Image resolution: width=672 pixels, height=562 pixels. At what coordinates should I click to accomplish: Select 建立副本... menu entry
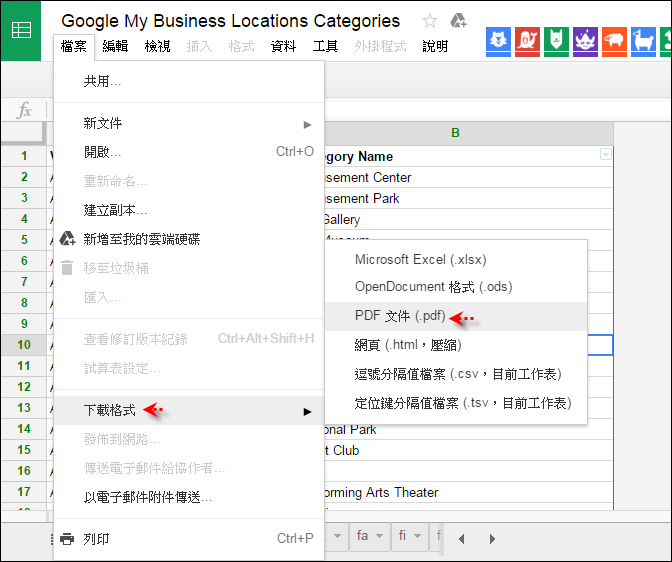point(189,210)
